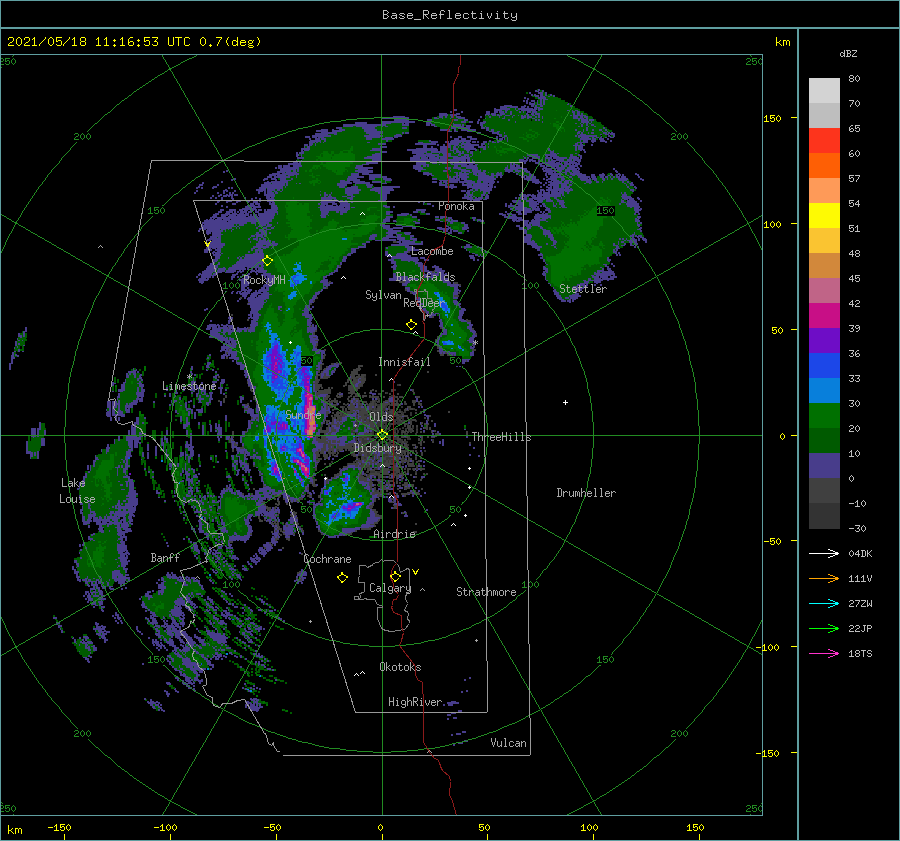Click the cyan 27ZW arrow in legend
Screen dimensions: 900x841
[x=824, y=603]
